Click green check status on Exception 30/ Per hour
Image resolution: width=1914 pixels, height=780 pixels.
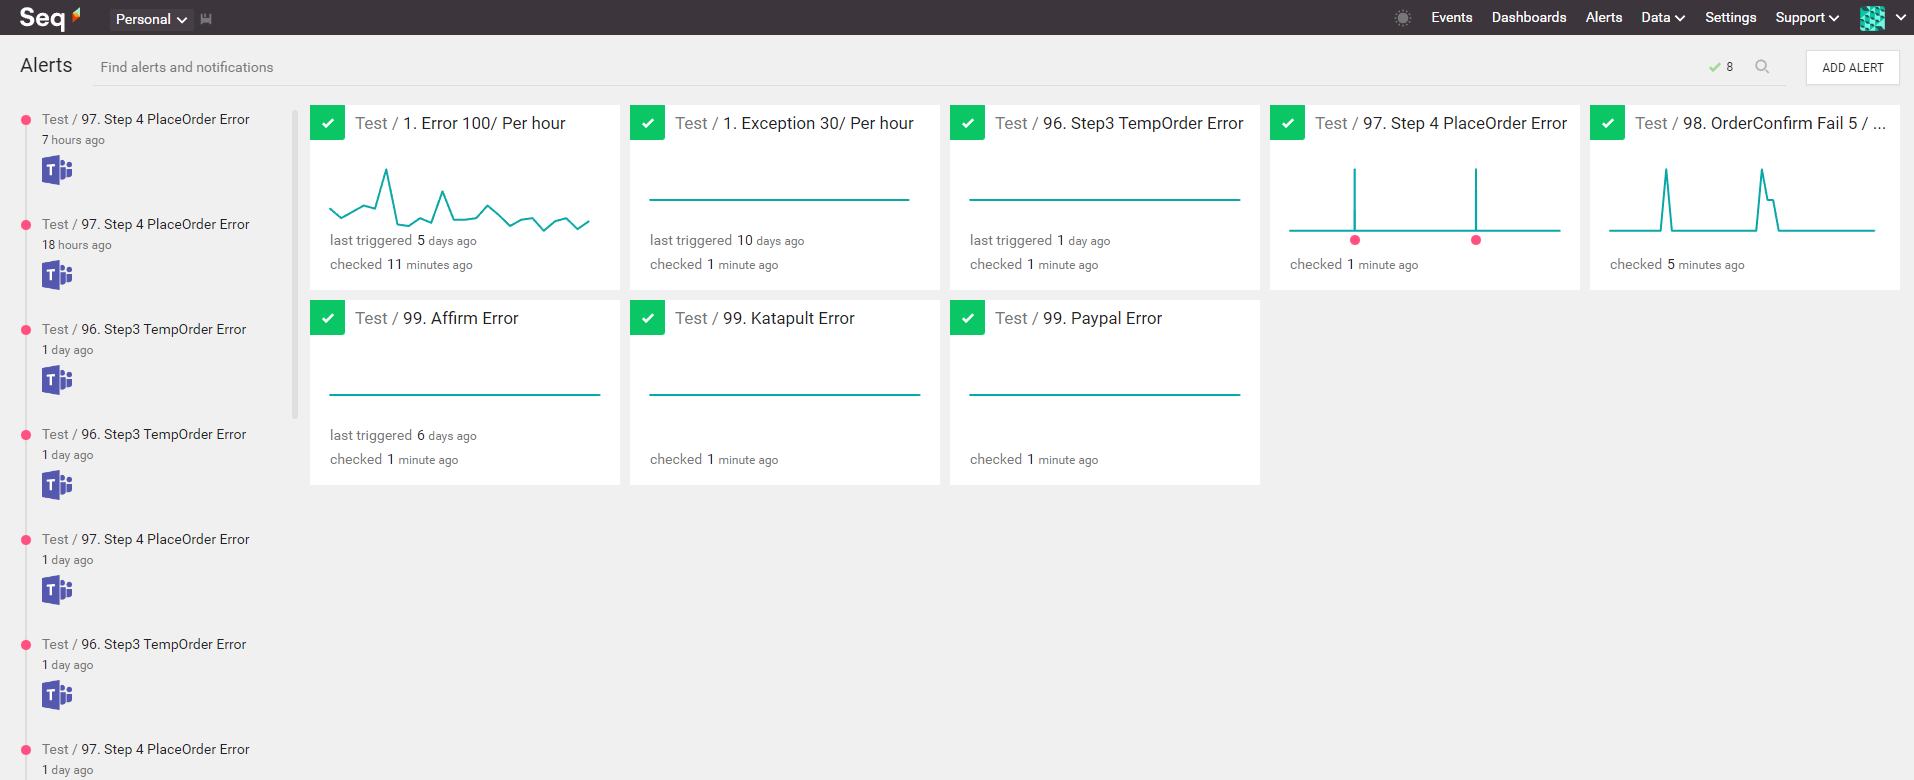pyautogui.click(x=647, y=123)
